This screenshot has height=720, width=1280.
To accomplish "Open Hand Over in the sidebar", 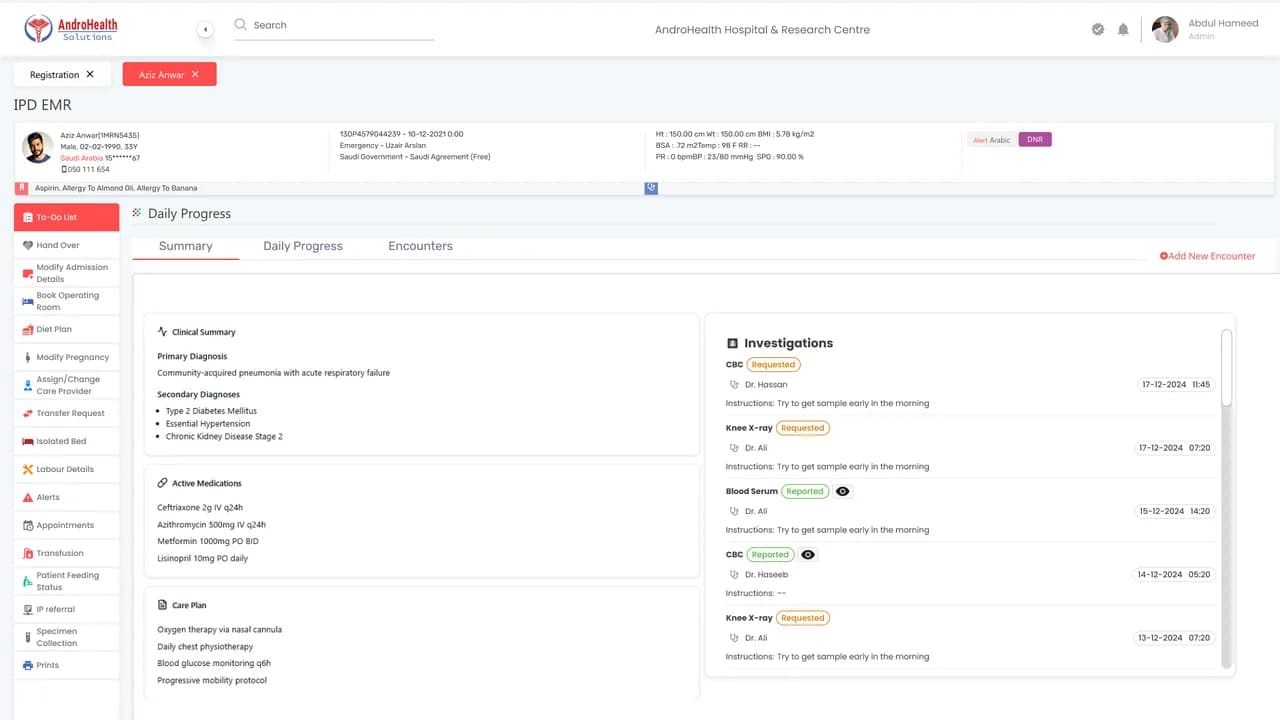I will [x=66, y=245].
